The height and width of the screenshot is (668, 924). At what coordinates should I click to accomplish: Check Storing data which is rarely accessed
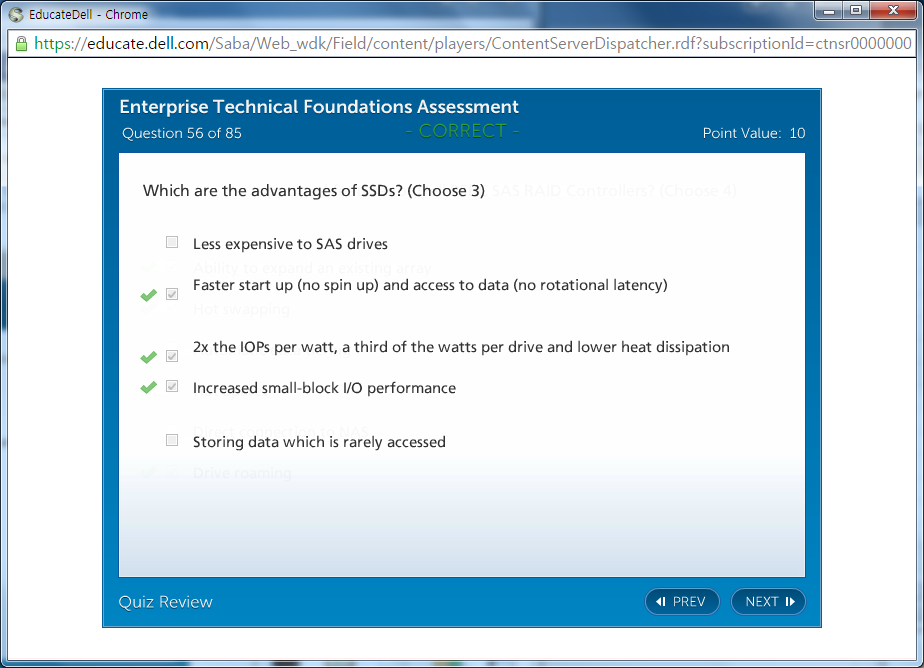(x=172, y=440)
